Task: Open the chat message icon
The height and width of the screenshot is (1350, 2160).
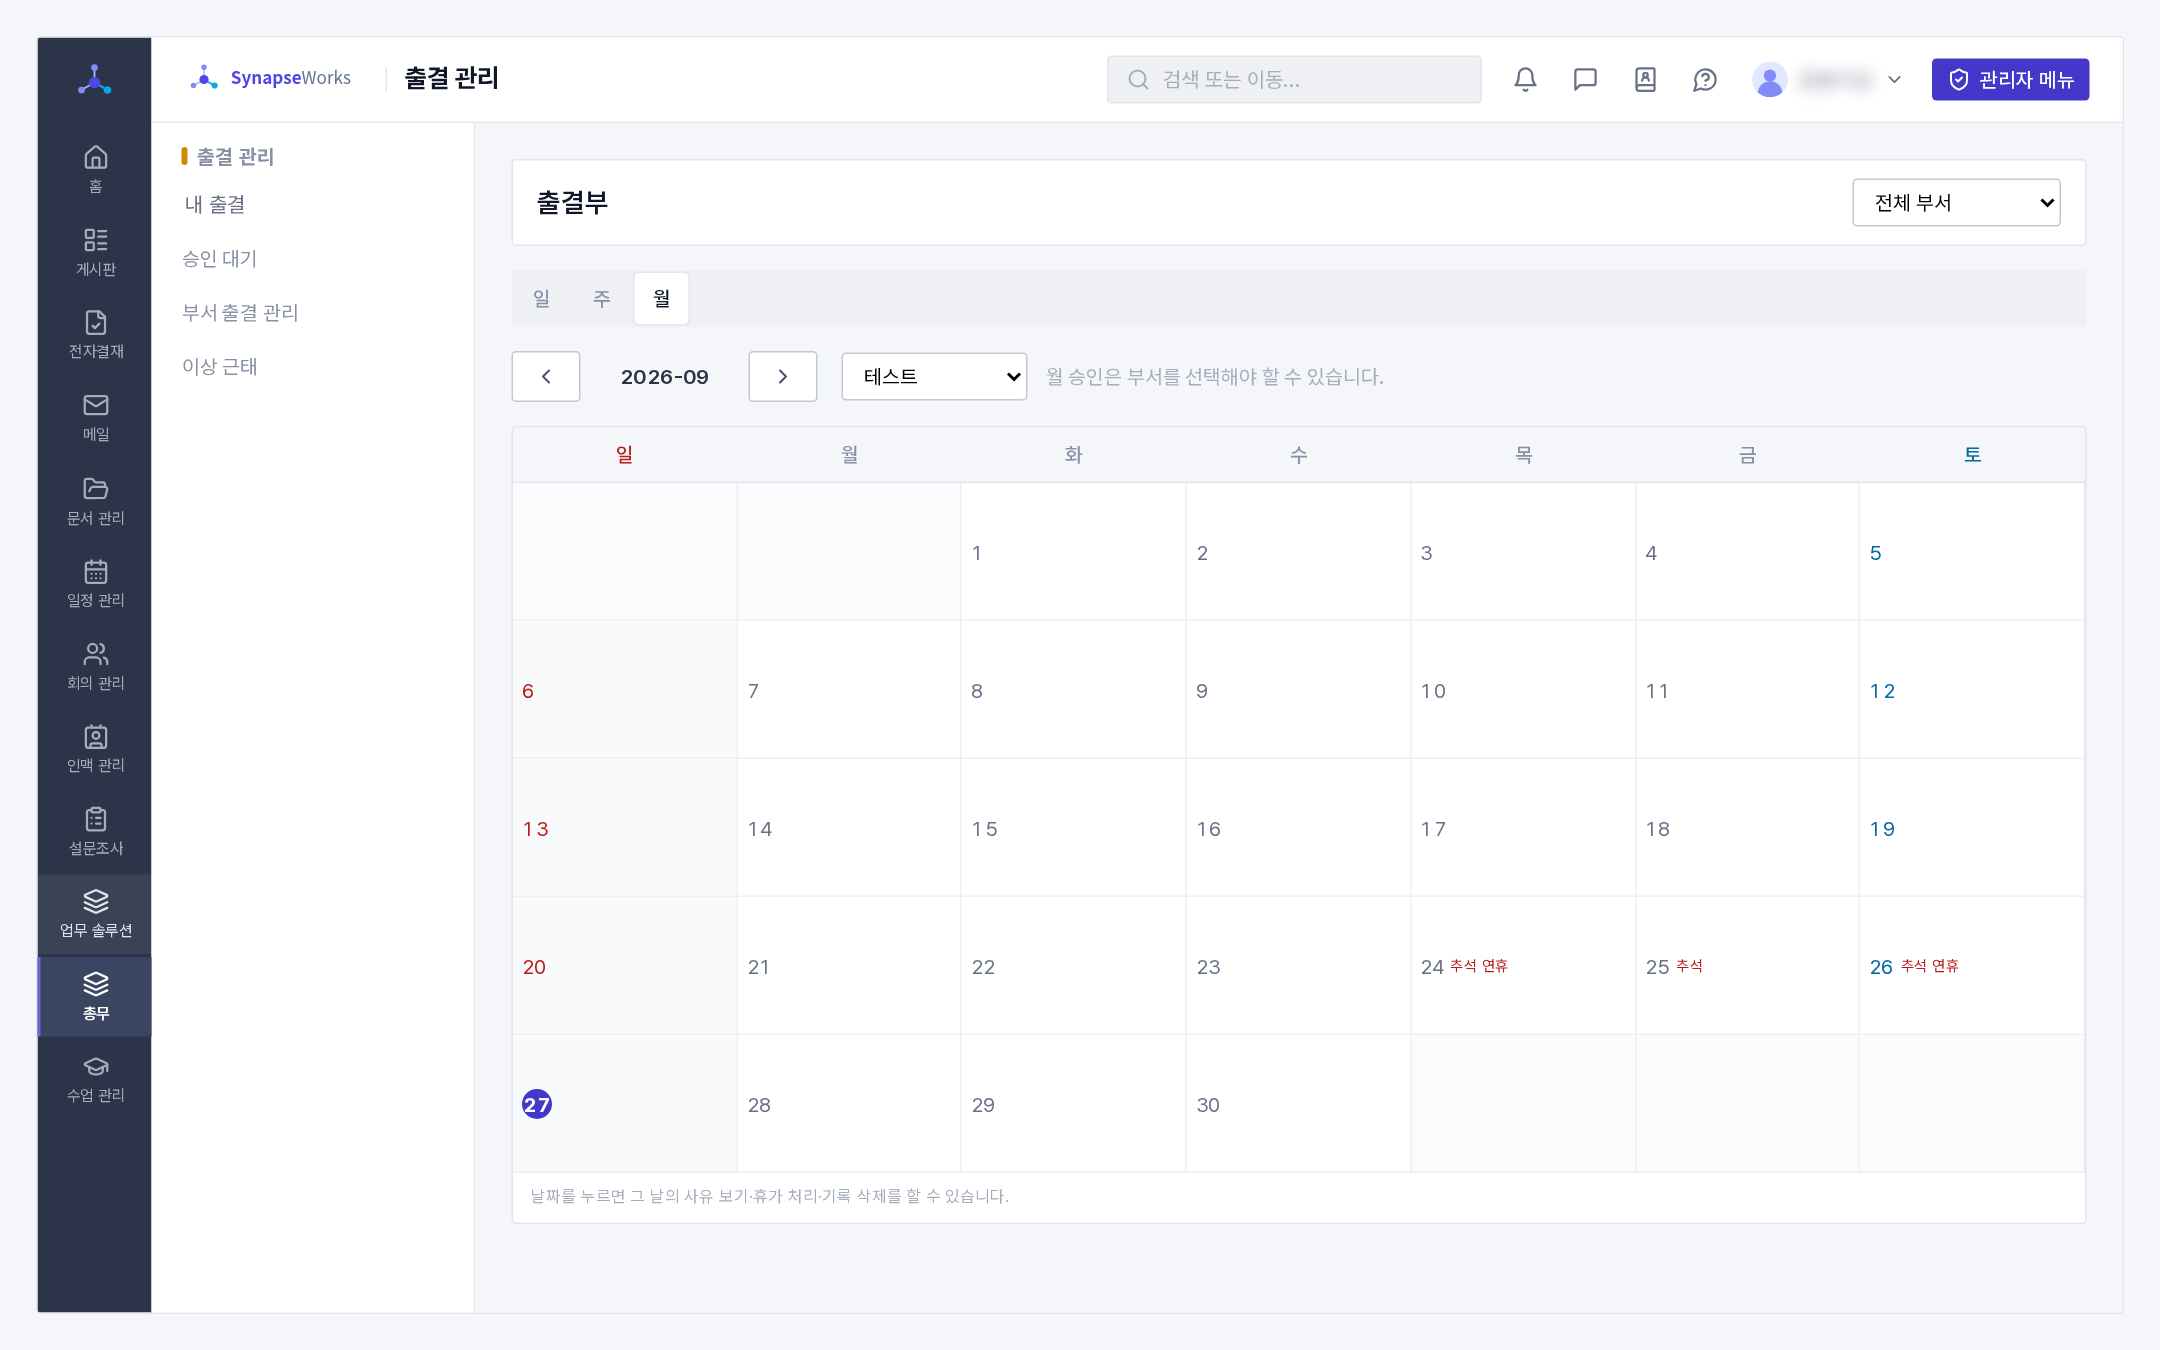Action: pyautogui.click(x=1585, y=80)
